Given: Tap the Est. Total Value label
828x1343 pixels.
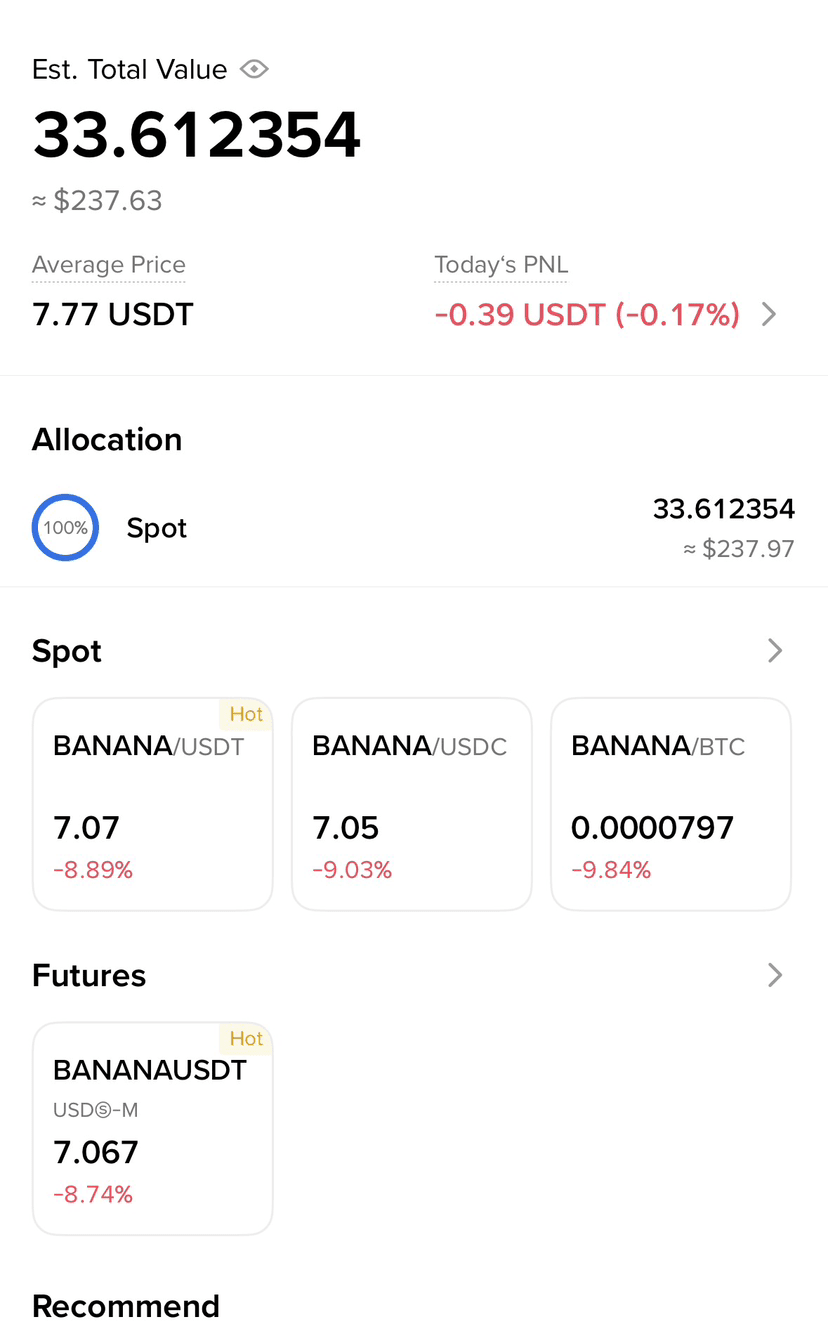Looking at the screenshot, I should coord(130,69).
